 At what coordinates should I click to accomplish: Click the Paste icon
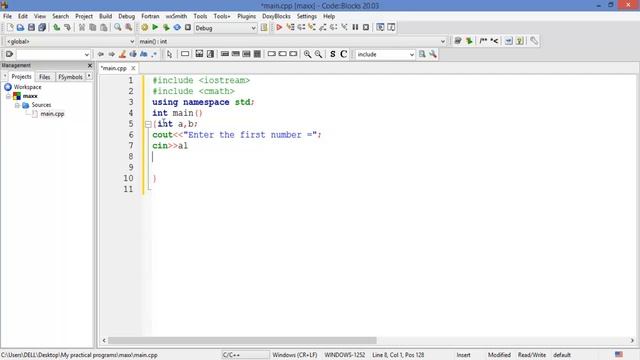(x=104, y=27)
